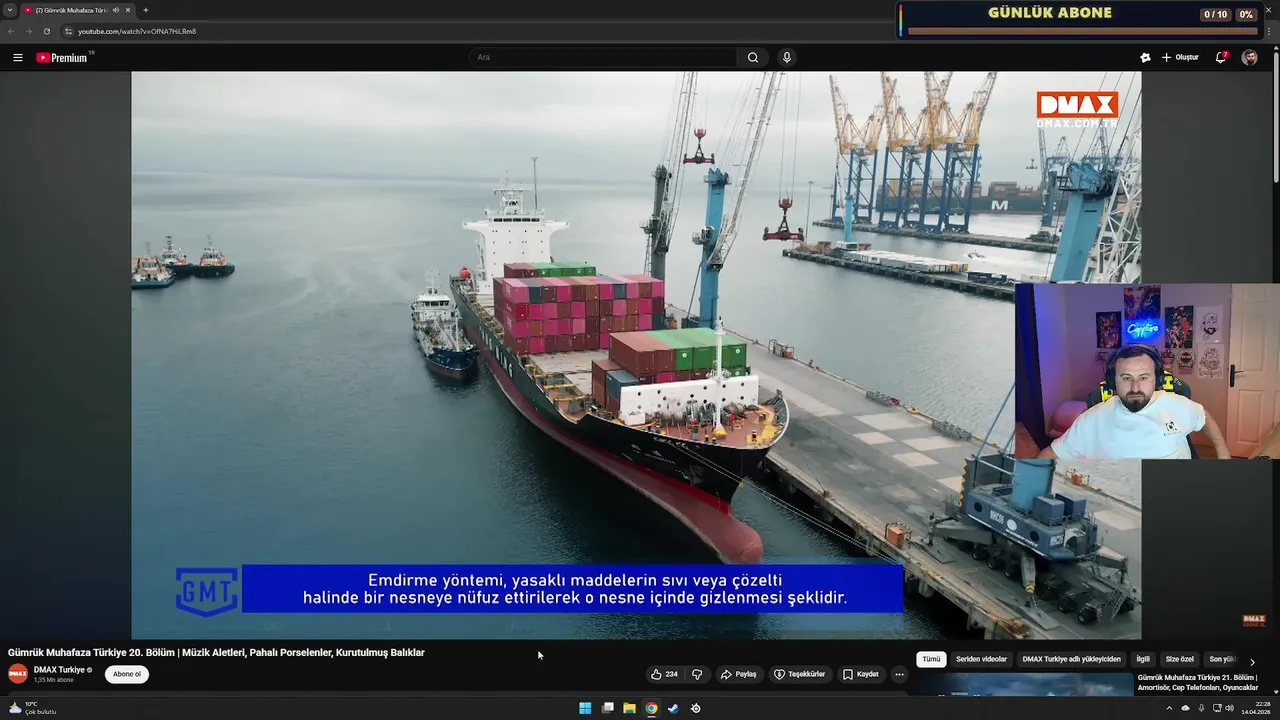Open the notifications bell
Screen dimensions: 1280x720
[1221, 57]
